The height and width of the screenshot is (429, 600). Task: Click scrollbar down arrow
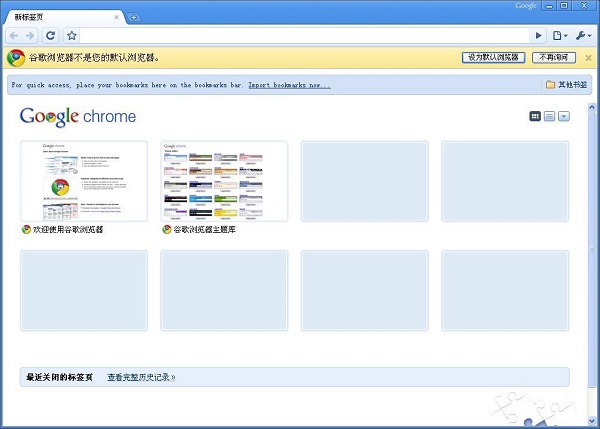[592, 421]
